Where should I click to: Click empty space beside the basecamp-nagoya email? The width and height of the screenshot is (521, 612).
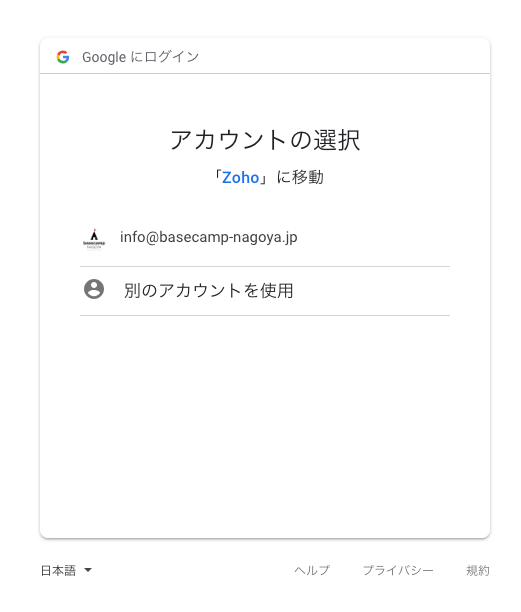point(373,238)
